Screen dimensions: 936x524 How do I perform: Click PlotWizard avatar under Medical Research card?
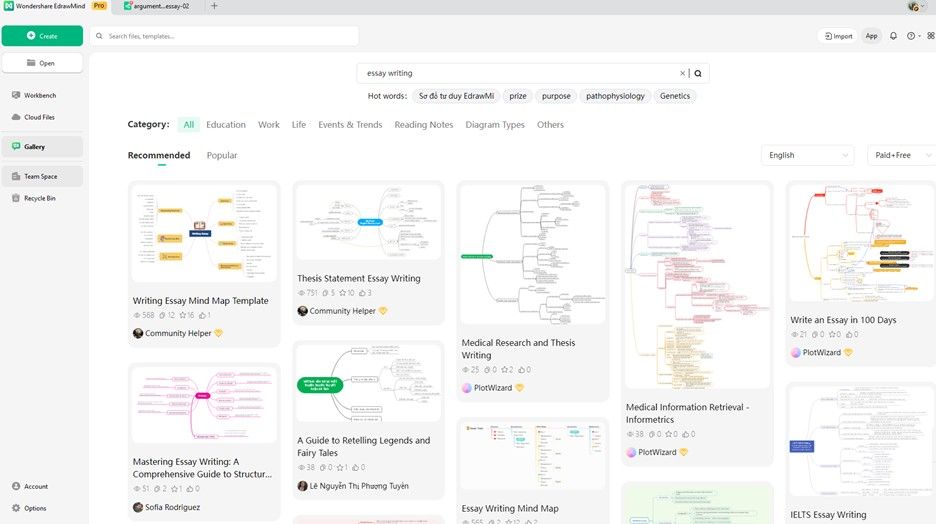tap(467, 388)
